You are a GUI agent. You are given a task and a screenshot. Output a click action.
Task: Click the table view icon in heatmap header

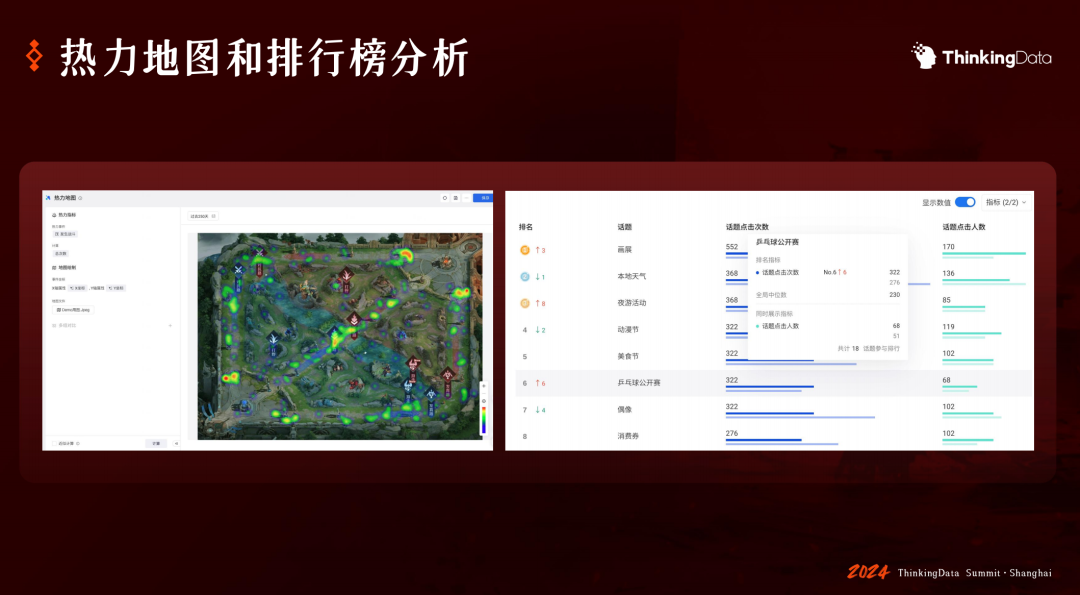[455, 198]
